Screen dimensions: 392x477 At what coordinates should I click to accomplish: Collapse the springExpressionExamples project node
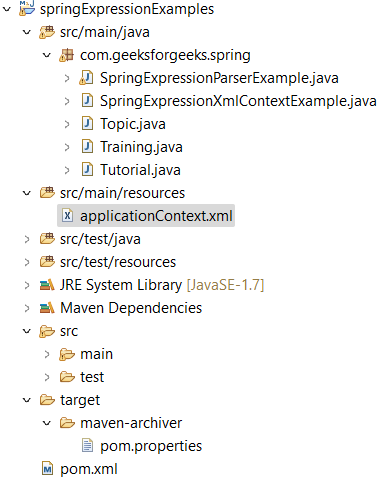click(7, 9)
